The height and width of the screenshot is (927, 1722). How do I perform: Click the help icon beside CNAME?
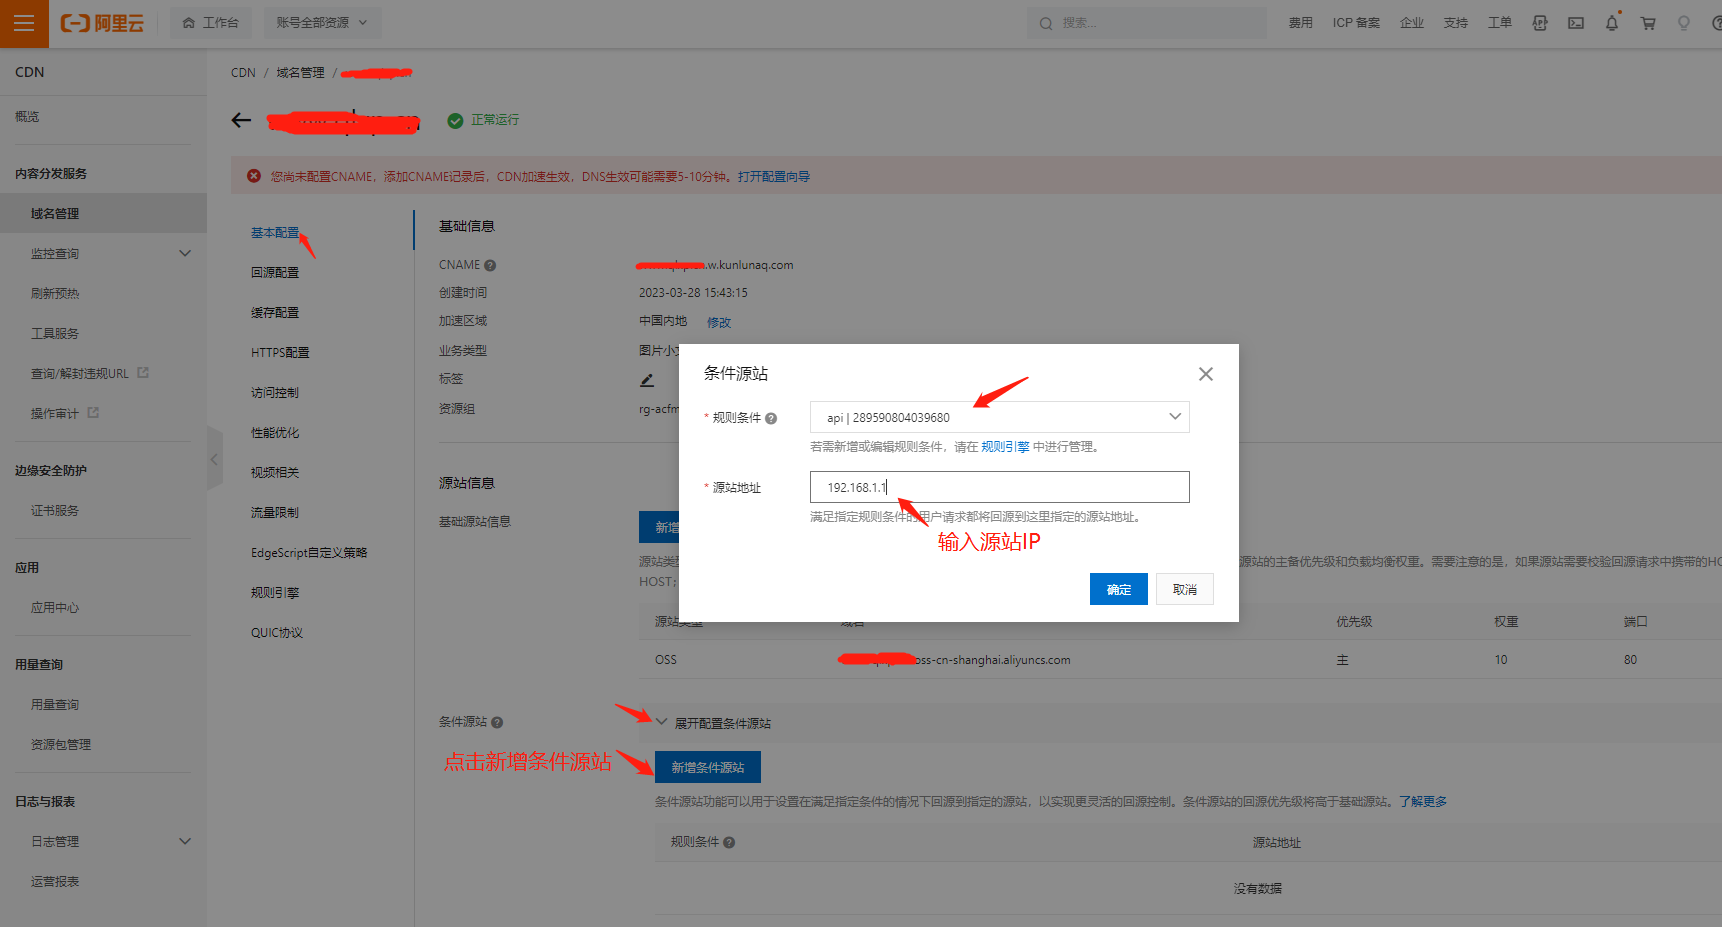click(490, 266)
